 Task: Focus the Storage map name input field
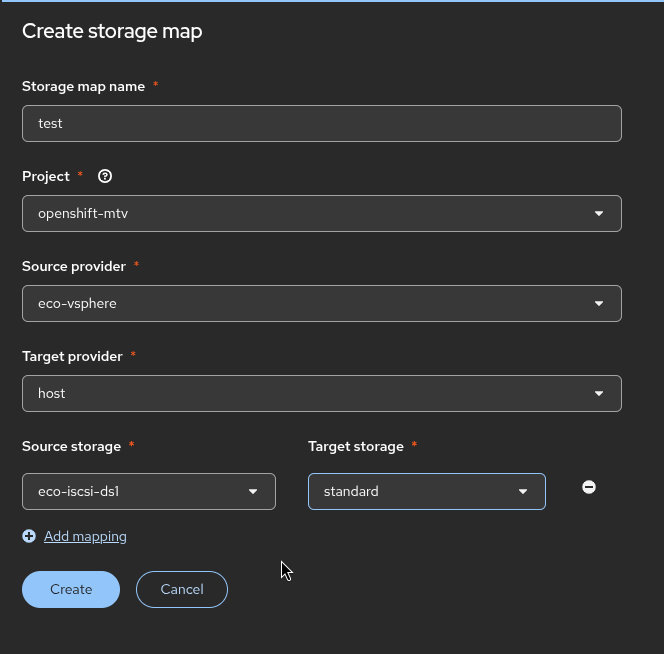point(321,123)
